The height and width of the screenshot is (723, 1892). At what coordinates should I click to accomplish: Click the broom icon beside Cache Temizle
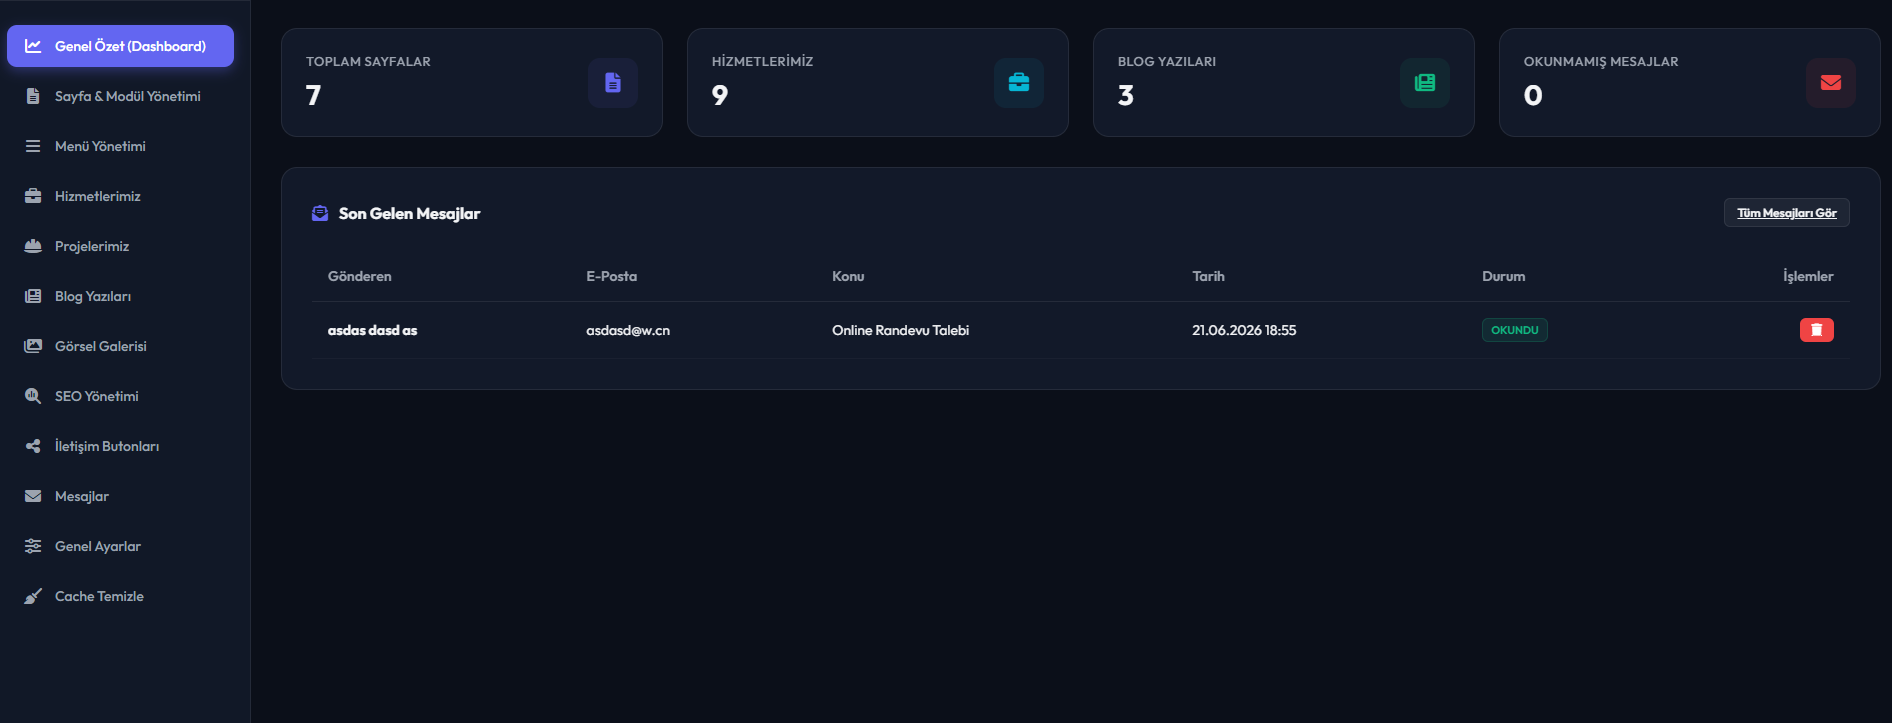pyautogui.click(x=33, y=596)
